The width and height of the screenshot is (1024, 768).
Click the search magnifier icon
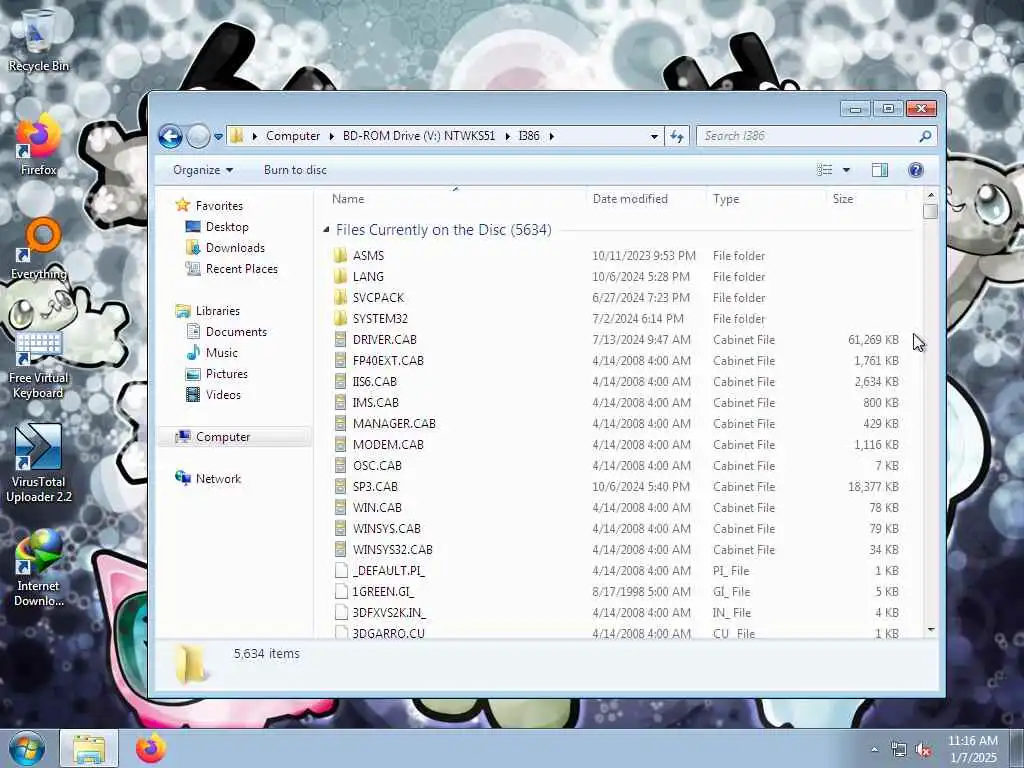[925, 136]
